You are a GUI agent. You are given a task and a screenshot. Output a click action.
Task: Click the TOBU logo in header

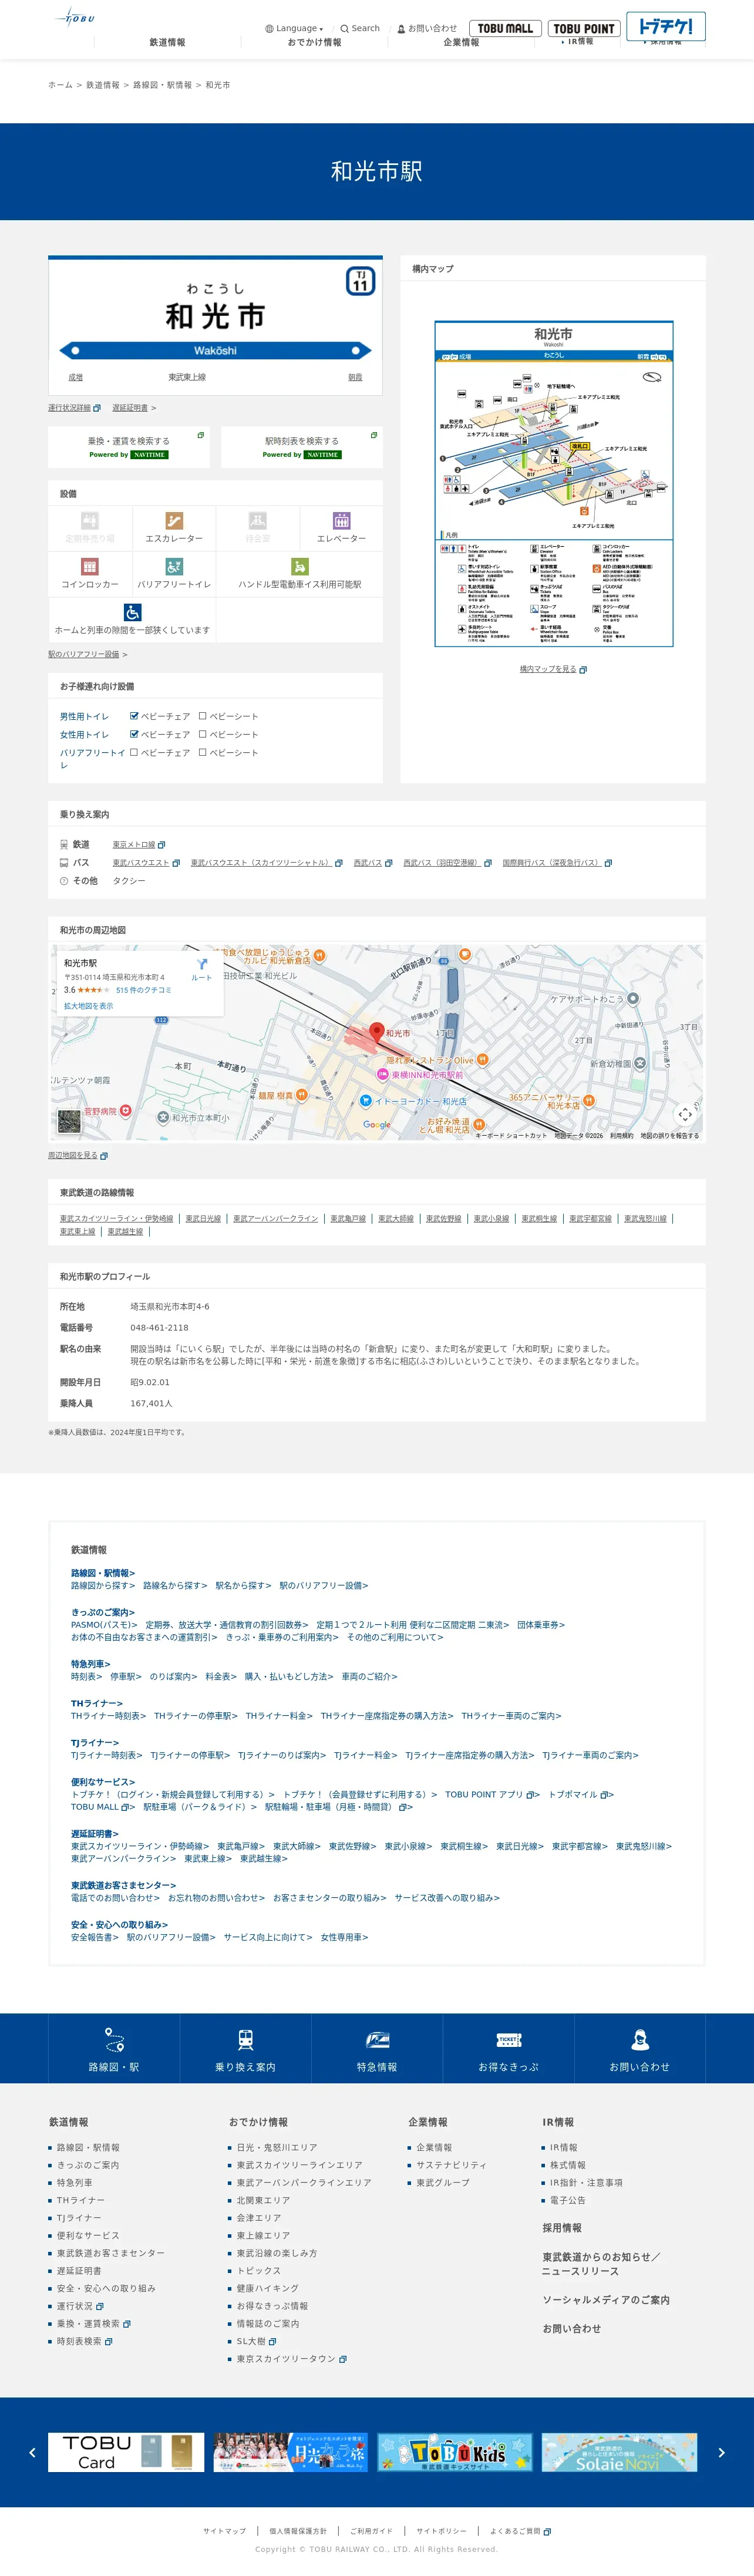tap(76, 17)
